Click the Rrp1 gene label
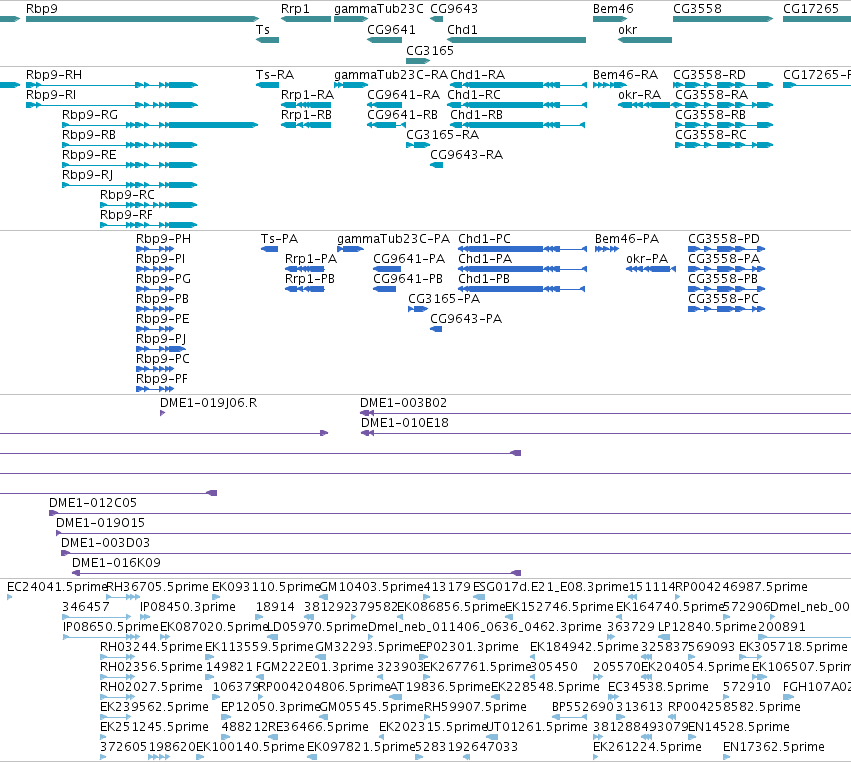851x762 pixels. [295, 9]
